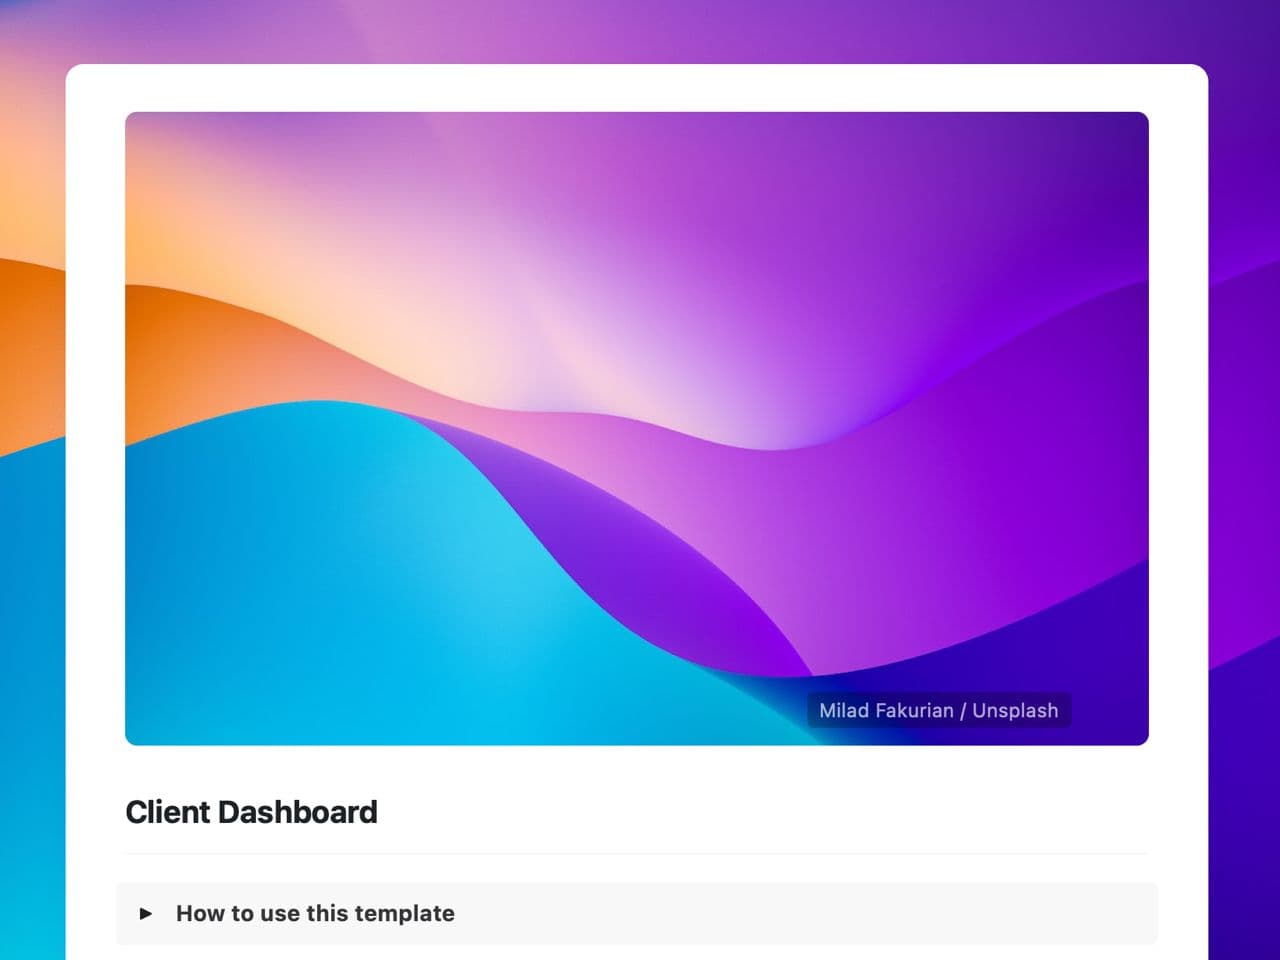Click the 'How to use this template' heading text
Image resolution: width=1280 pixels, height=960 pixels.
(x=315, y=913)
